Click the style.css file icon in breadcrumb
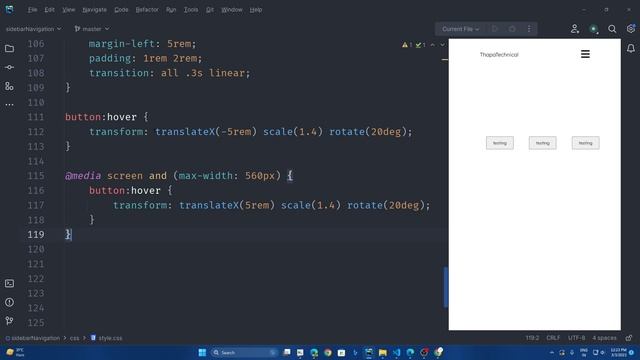Viewport: 640px width, 360px height. [93, 338]
